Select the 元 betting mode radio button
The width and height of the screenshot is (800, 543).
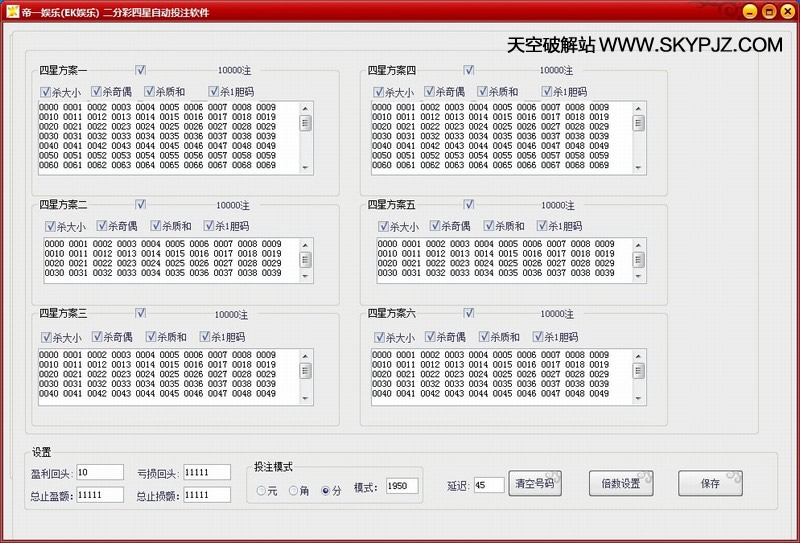click(x=263, y=490)
